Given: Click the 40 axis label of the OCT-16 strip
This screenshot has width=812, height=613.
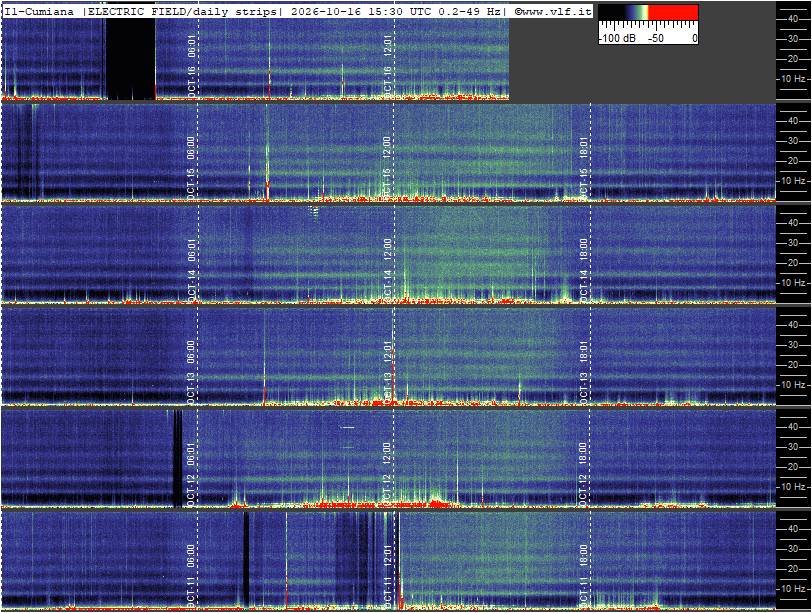Looking at the screenshot, I should coord(792,19).
